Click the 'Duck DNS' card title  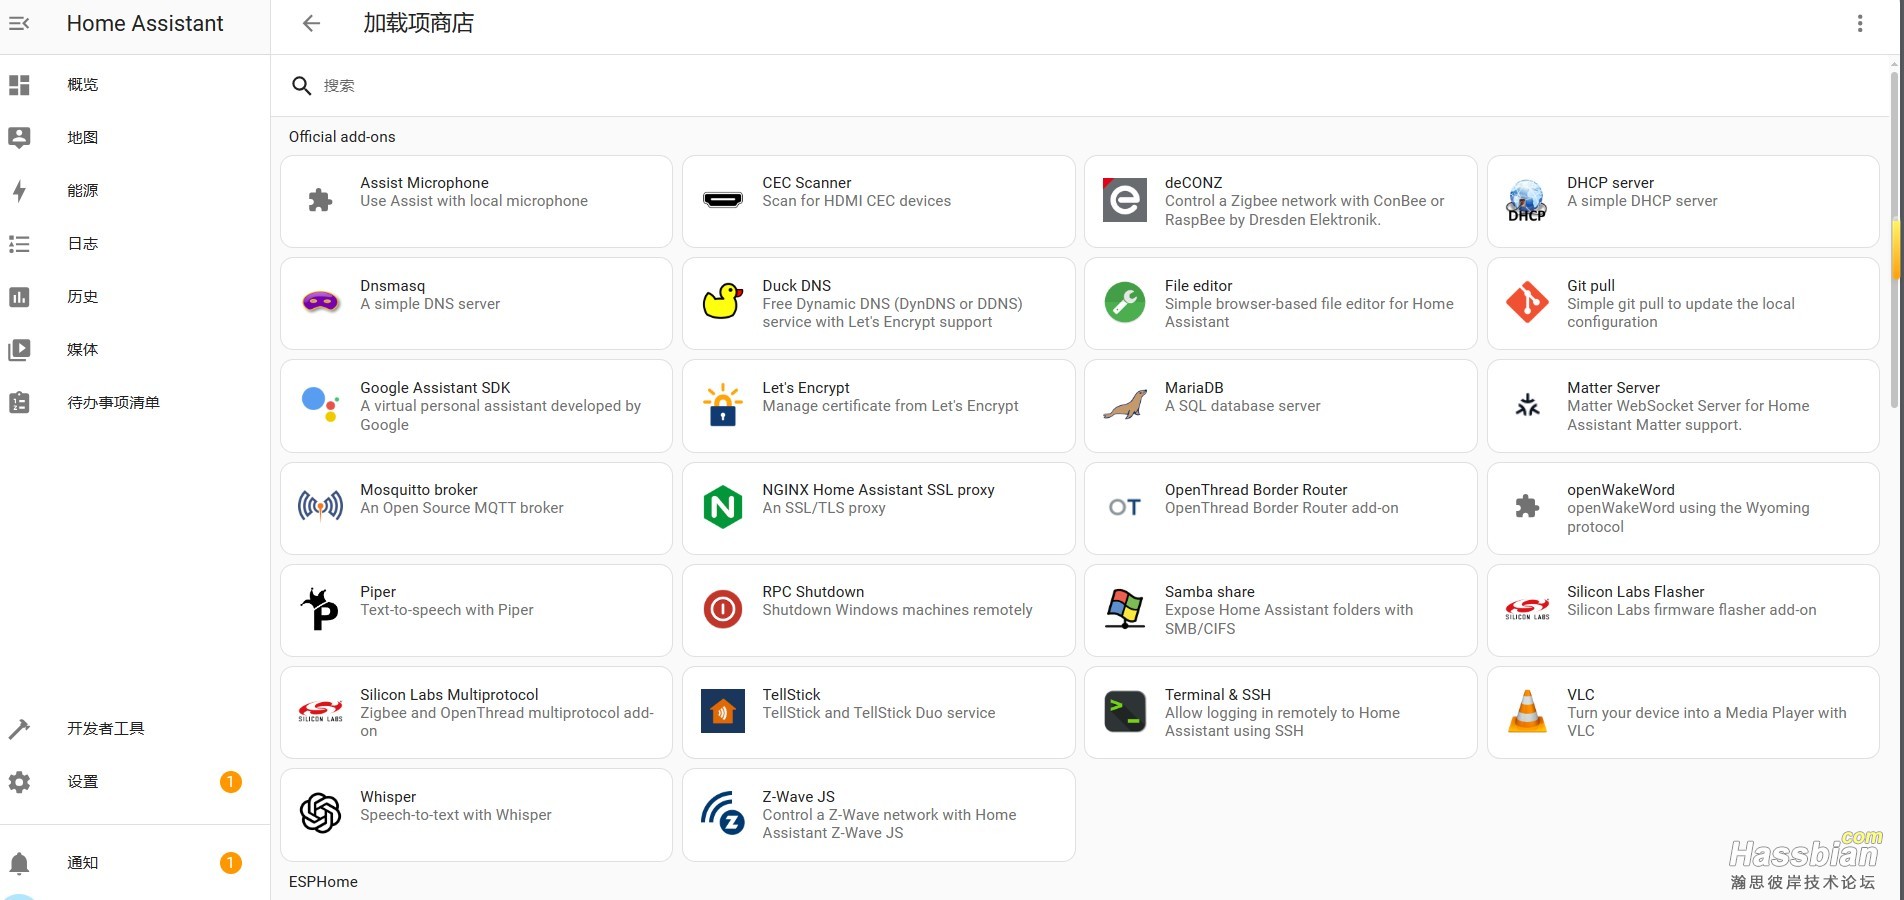(796, 286)
